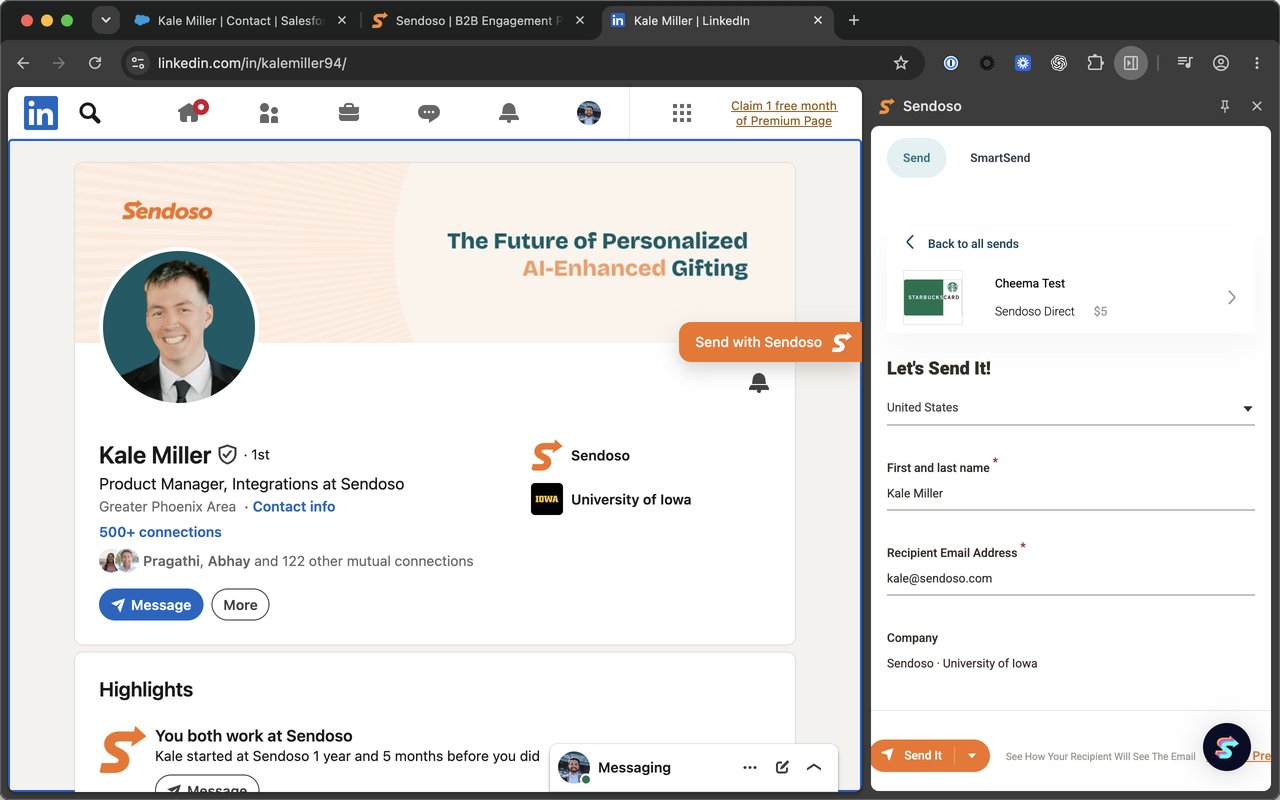Open Messaging options three-dots menu
This screenshot has height=800, width=1280.
pyautogui.click(x=750, y=767)
